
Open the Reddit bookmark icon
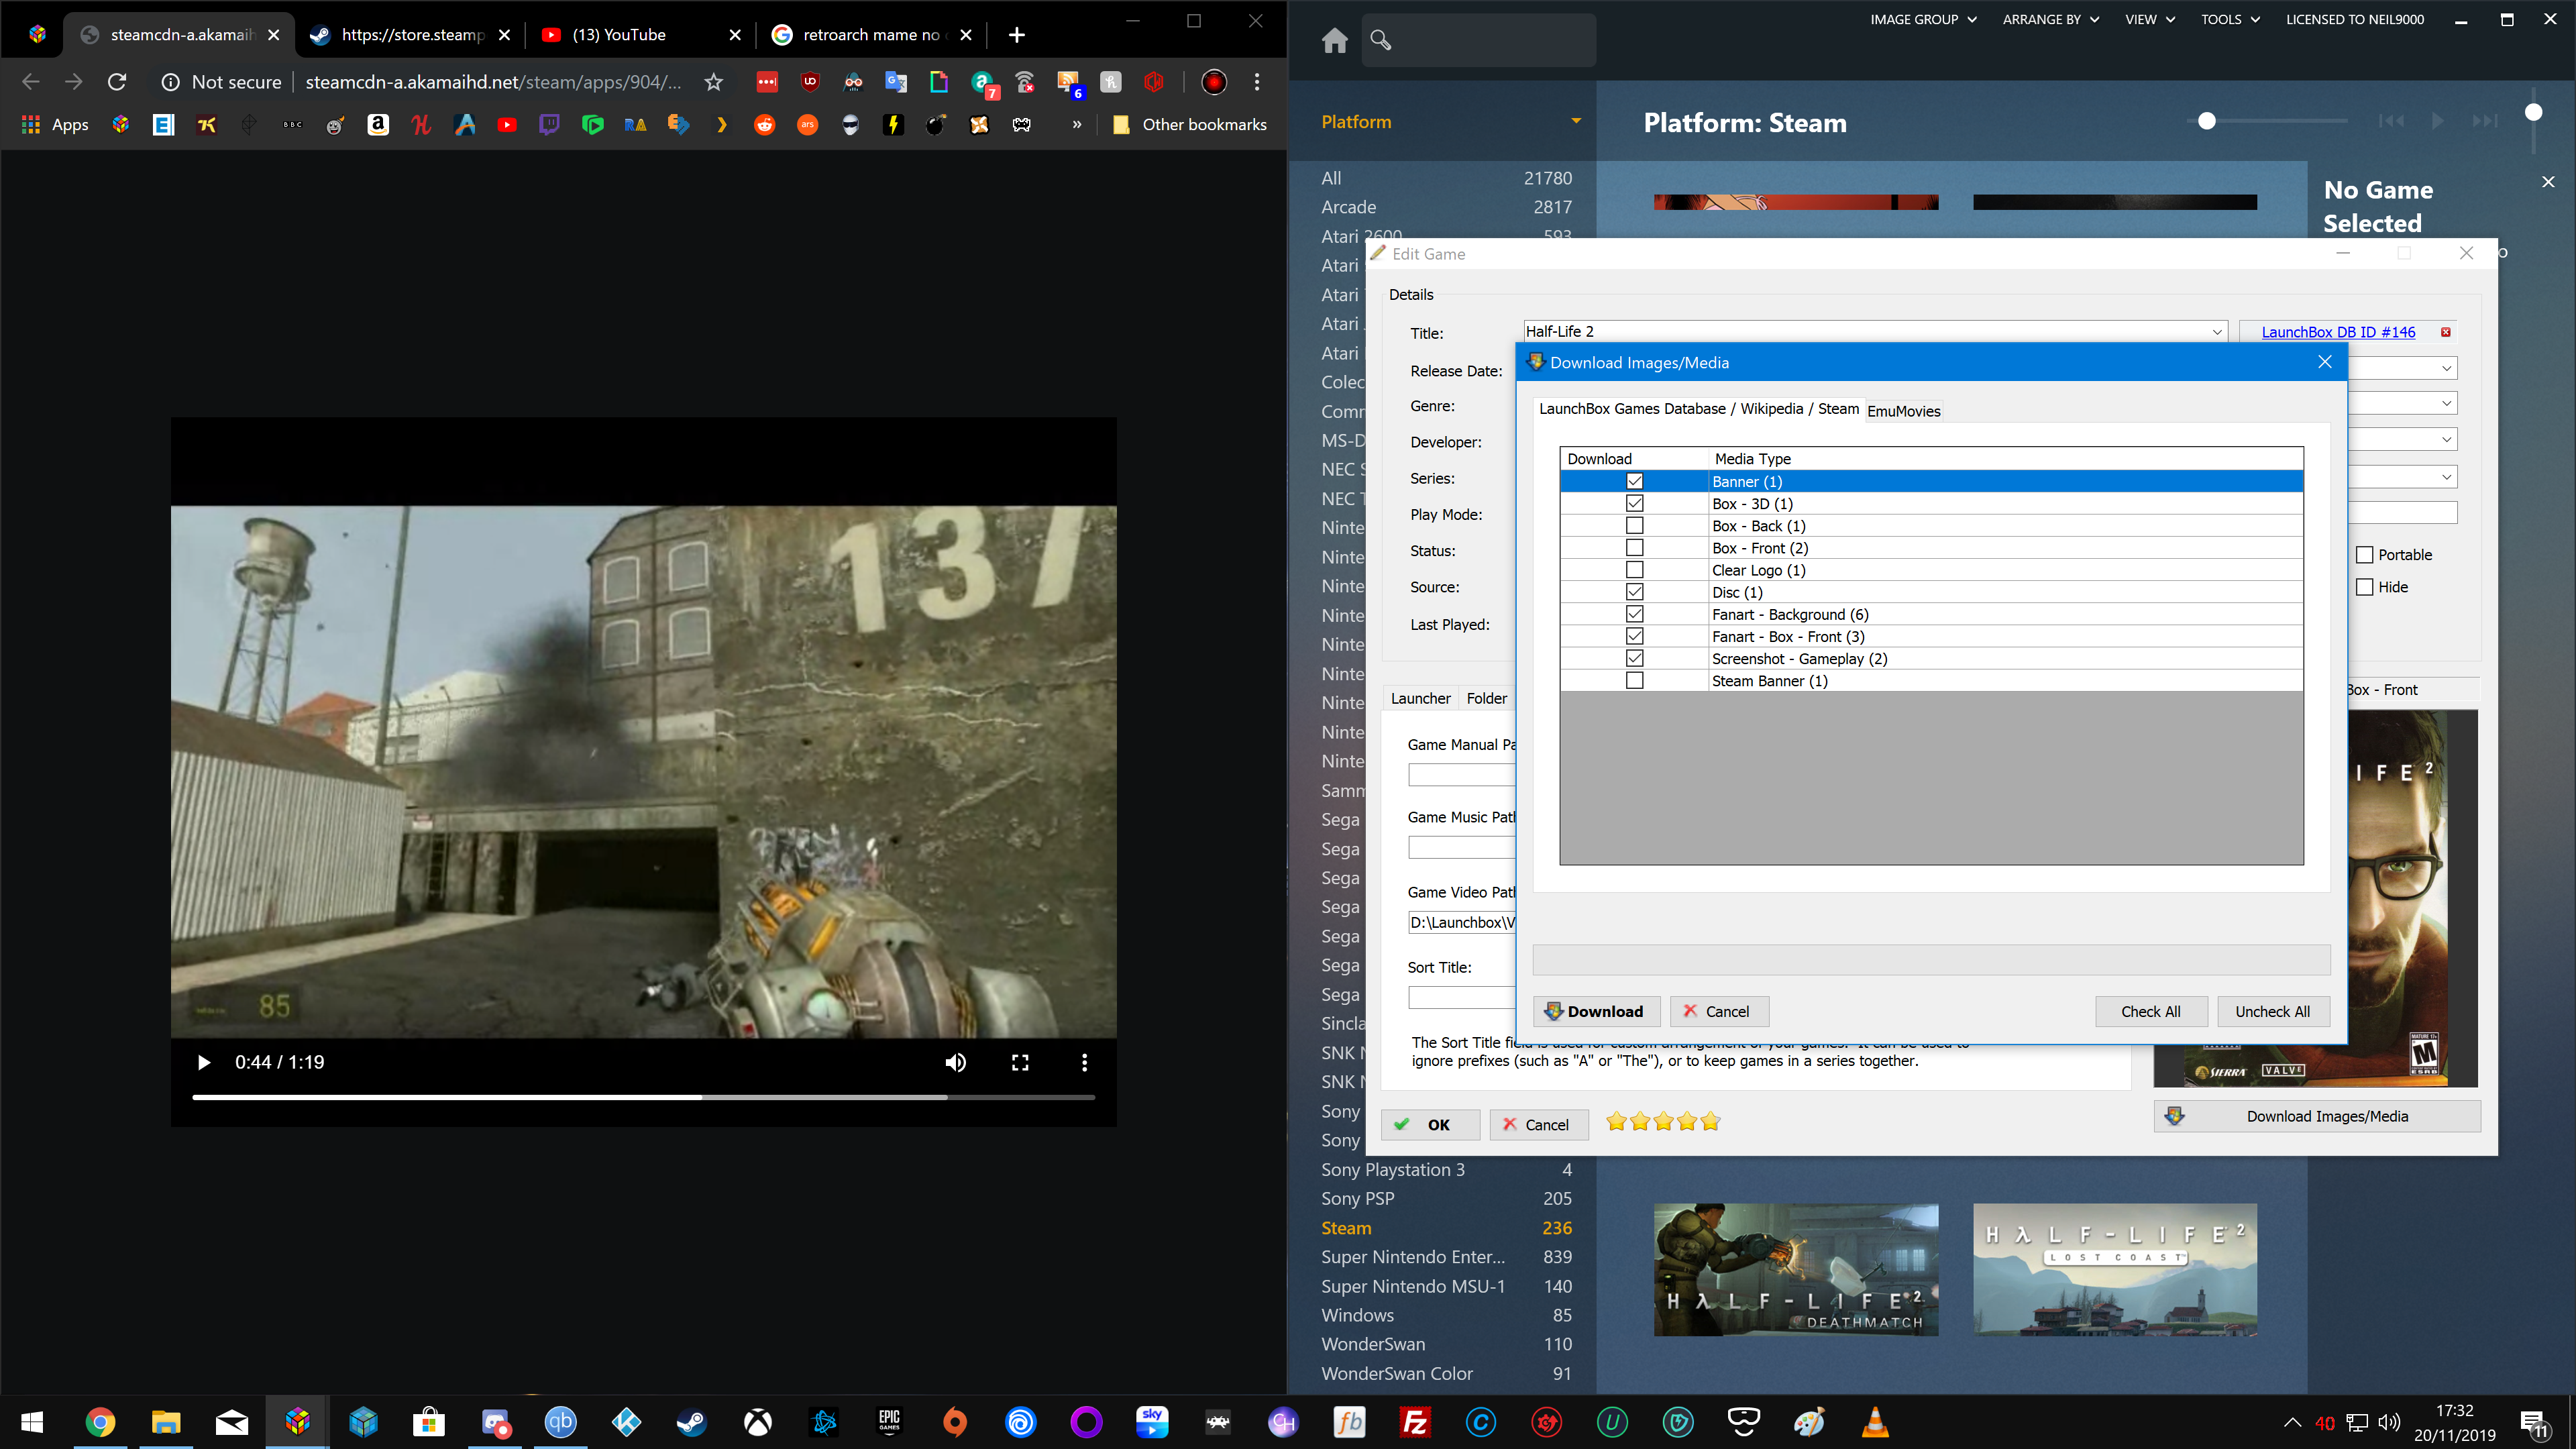pyautogui.click(x=764, y=124)
